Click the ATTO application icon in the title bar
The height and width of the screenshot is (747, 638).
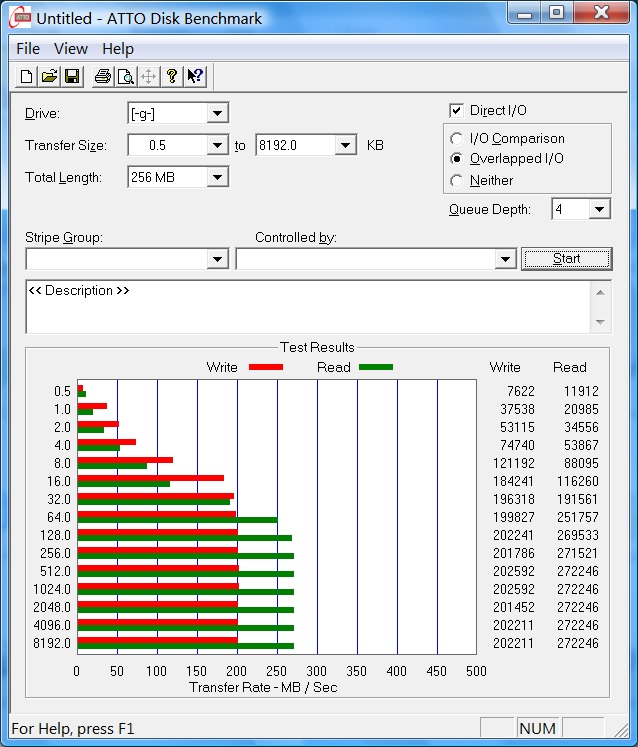20,18
